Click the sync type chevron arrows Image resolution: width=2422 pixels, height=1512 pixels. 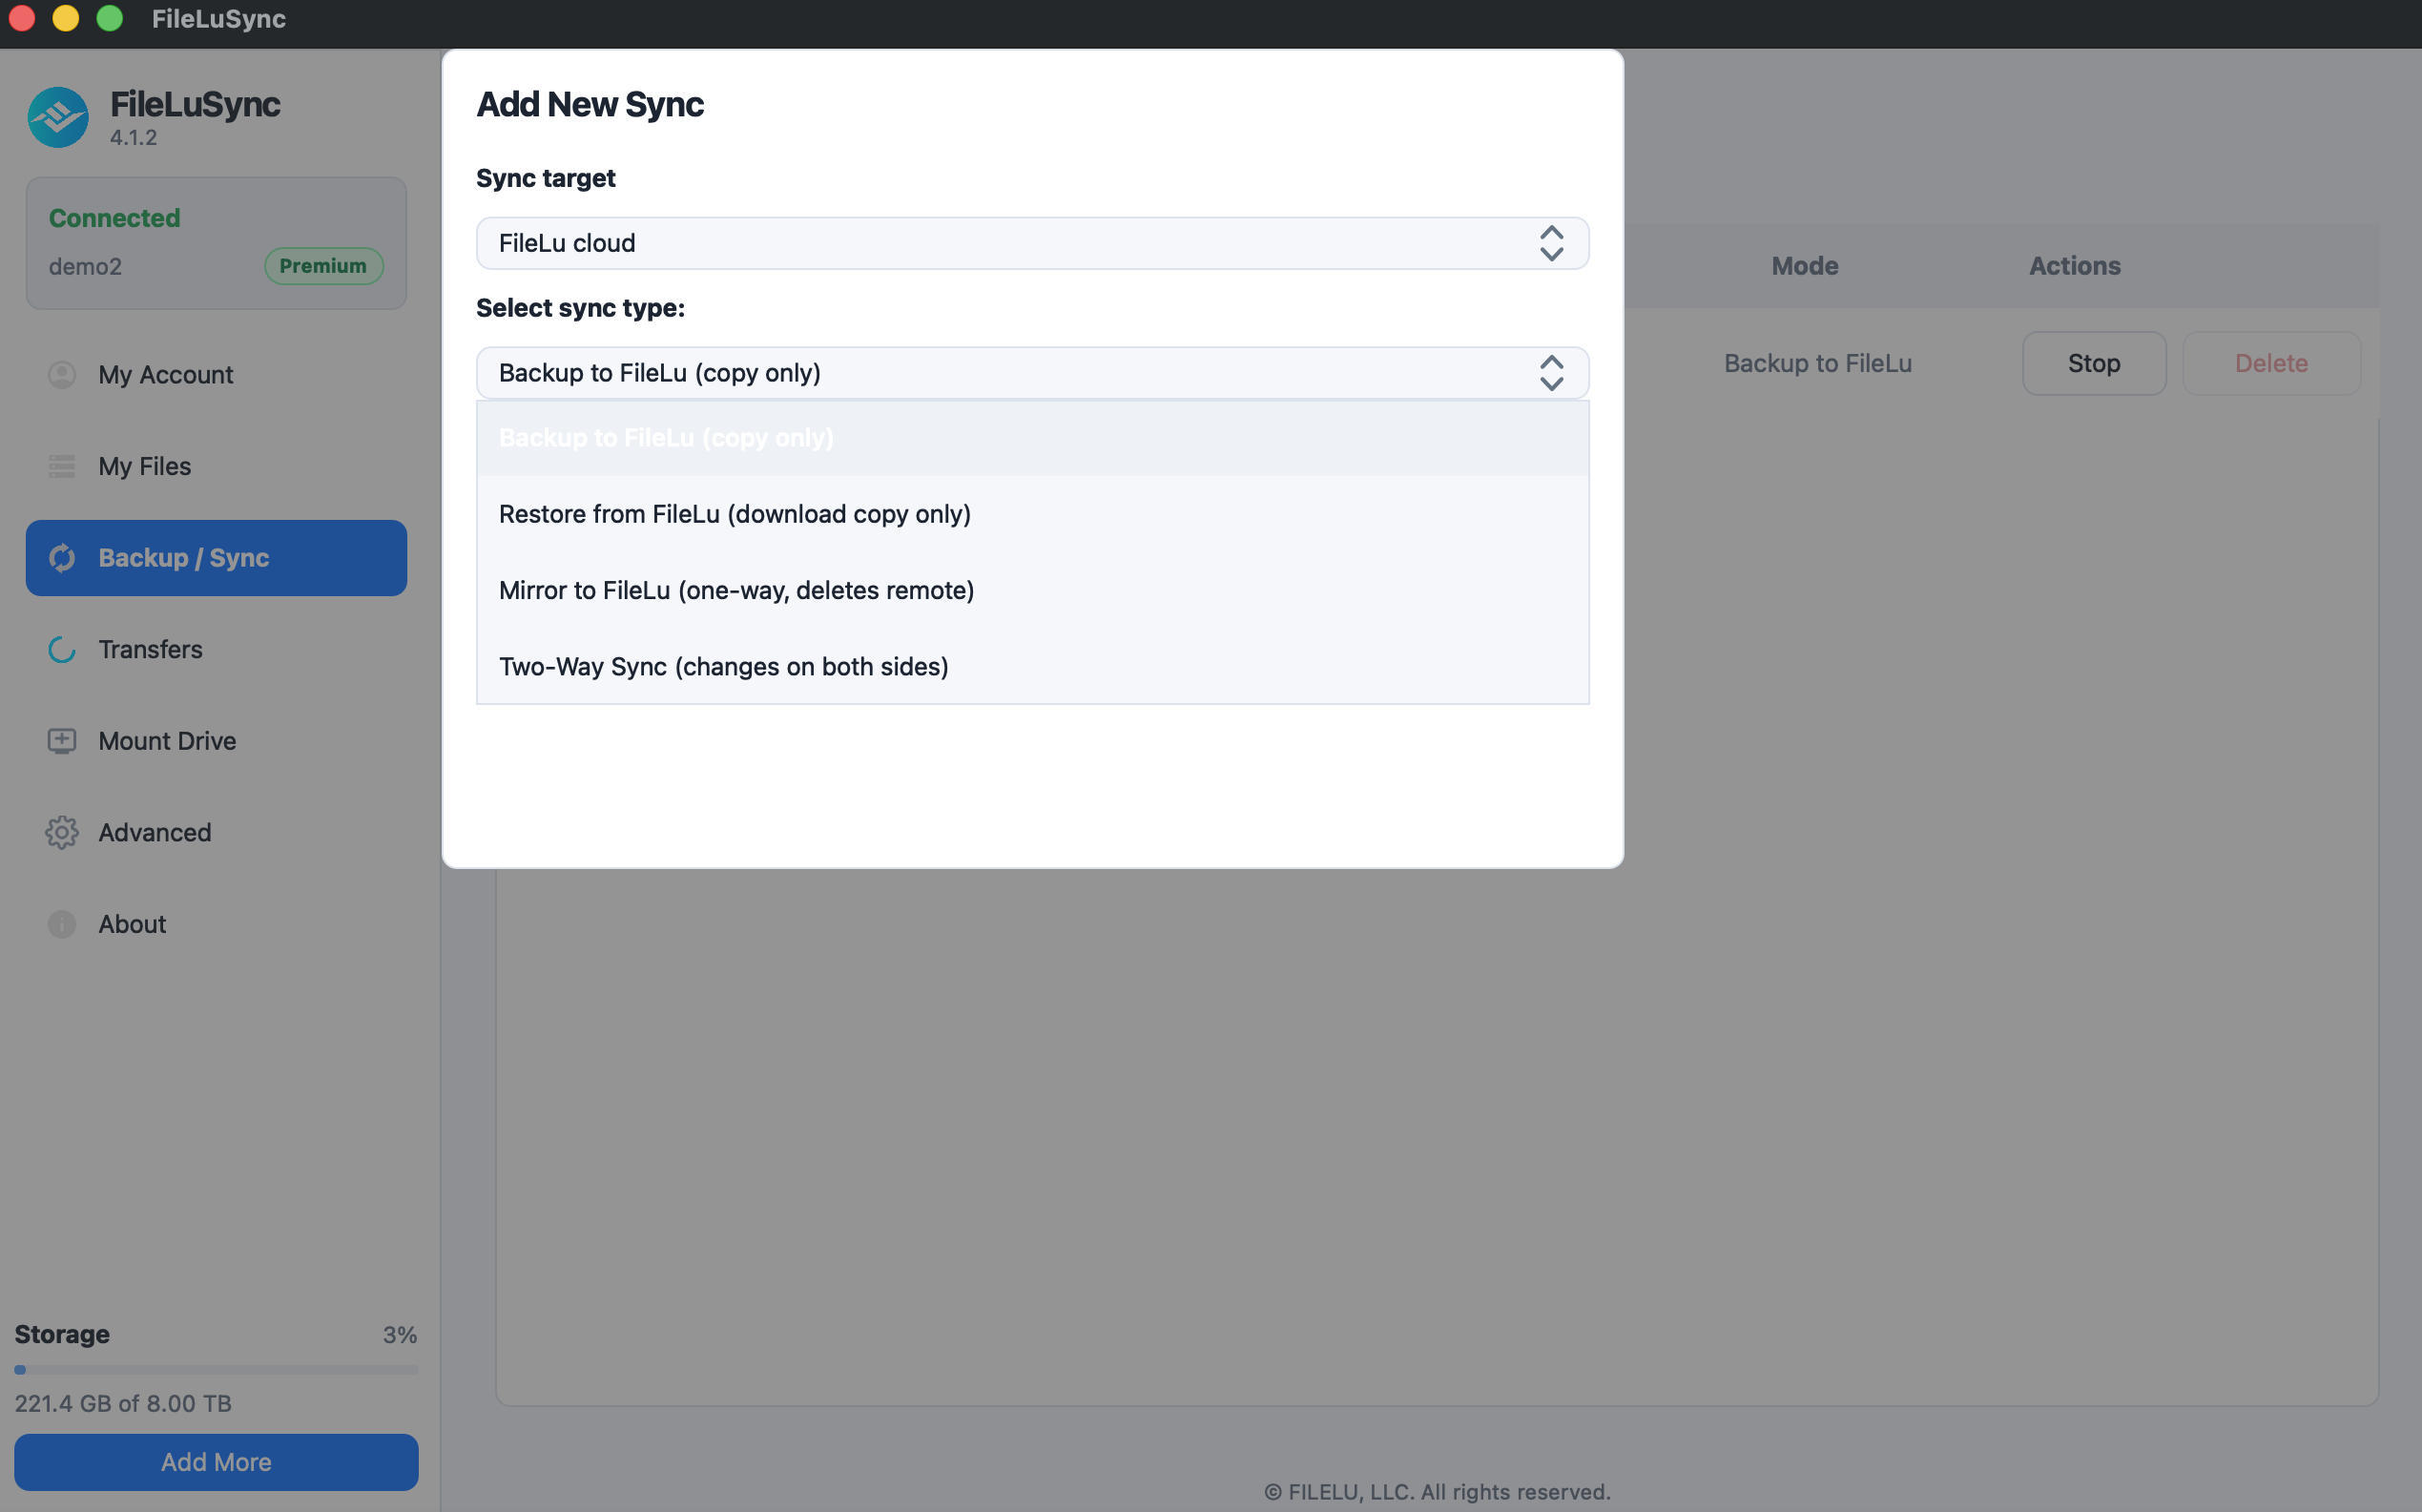[x=1551, y=373]
